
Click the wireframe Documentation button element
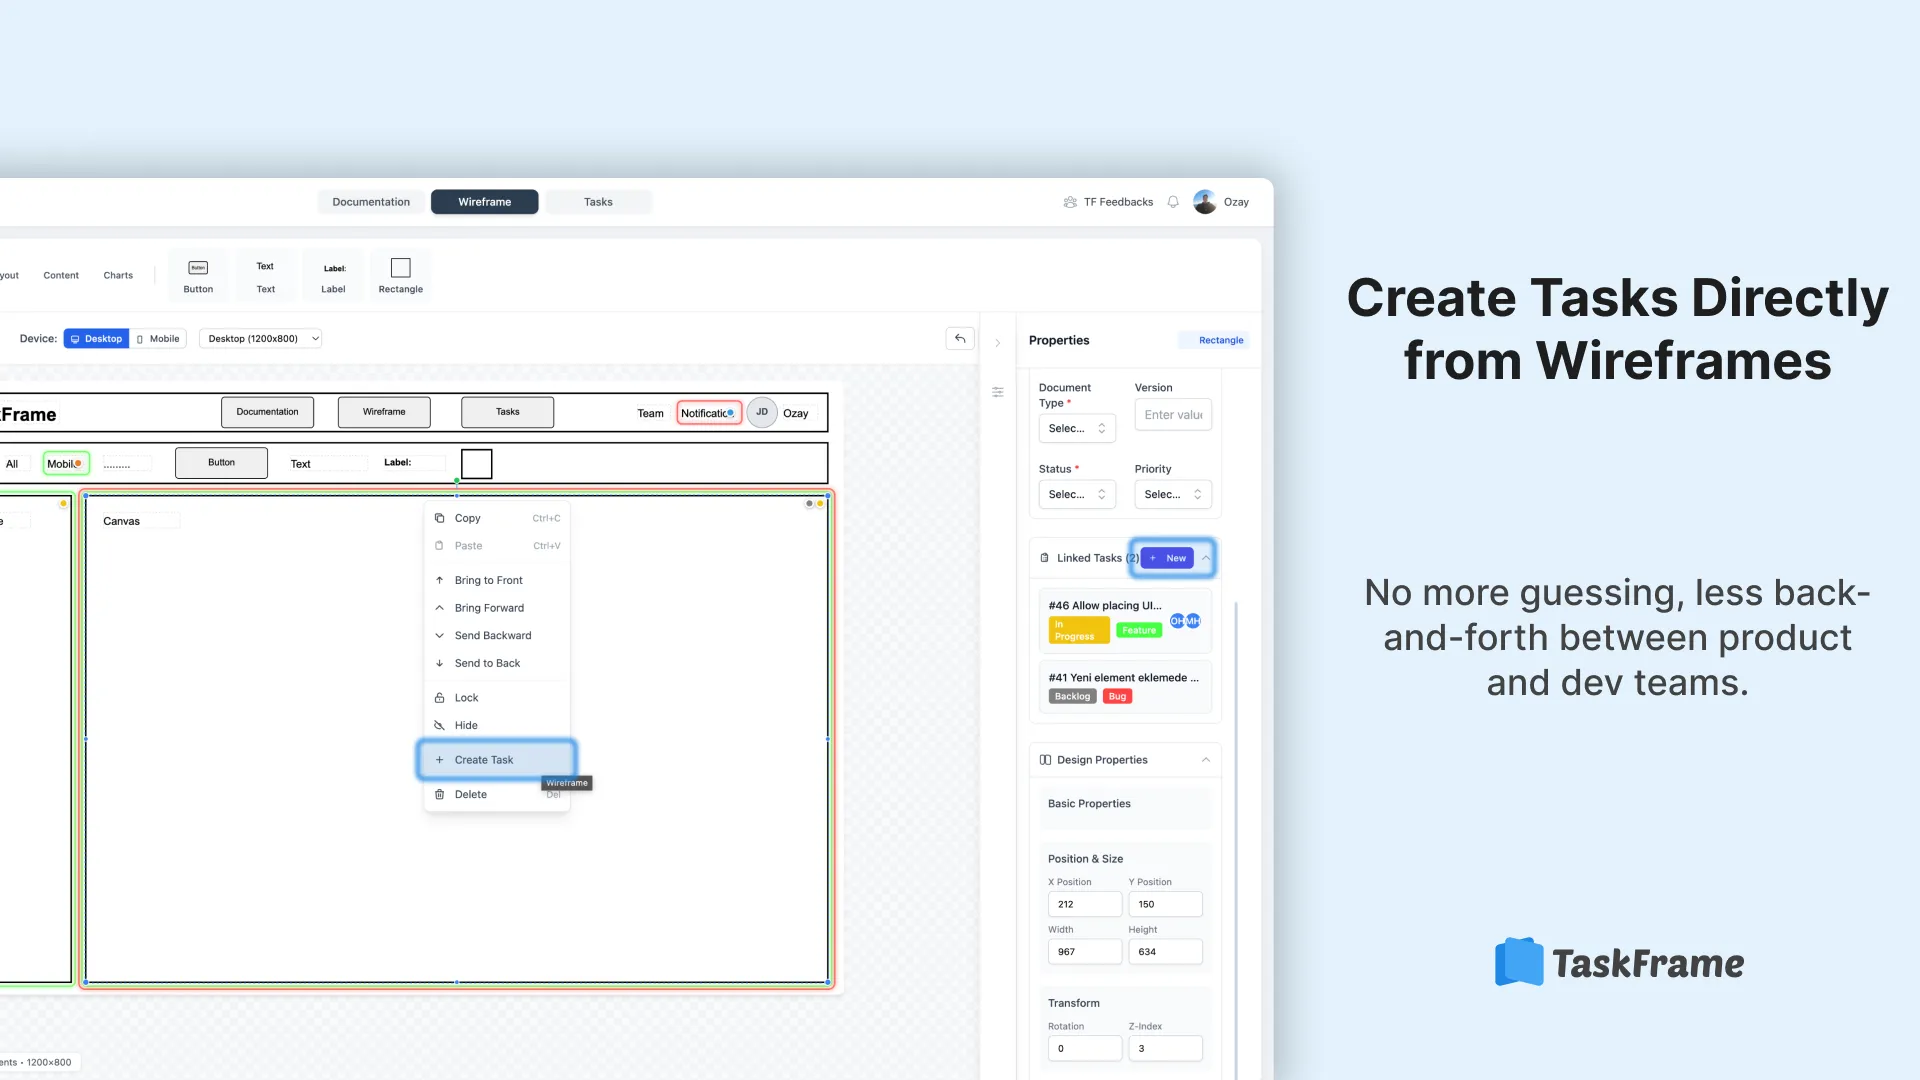pos(267,412)
